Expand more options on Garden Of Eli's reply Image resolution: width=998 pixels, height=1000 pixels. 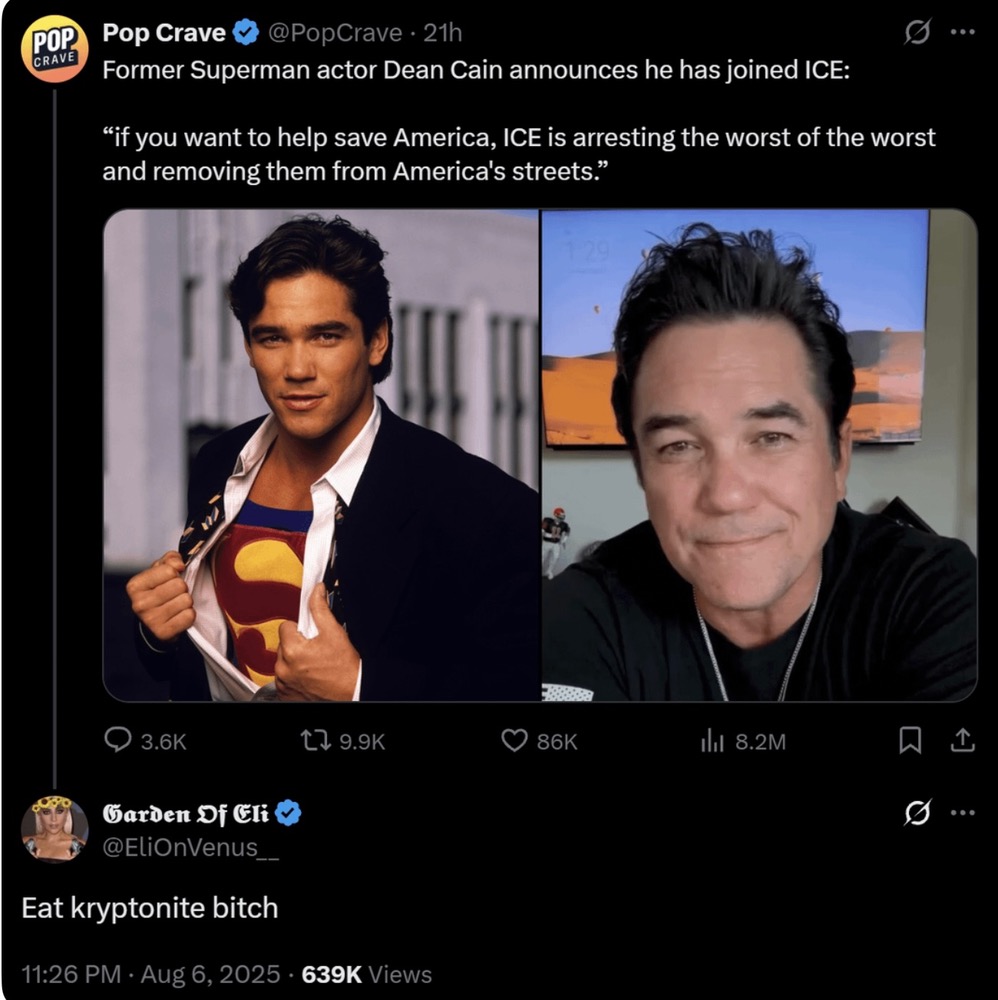pos(962,814)
